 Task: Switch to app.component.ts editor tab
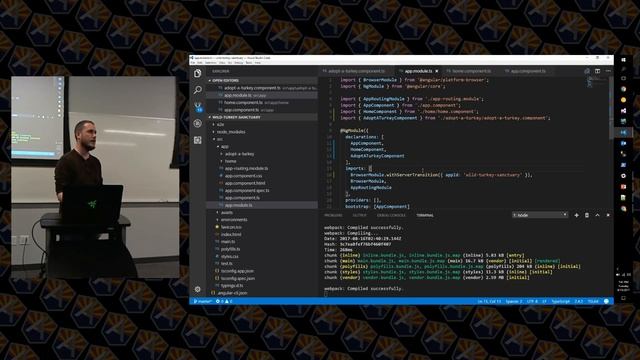click(527, 71)
